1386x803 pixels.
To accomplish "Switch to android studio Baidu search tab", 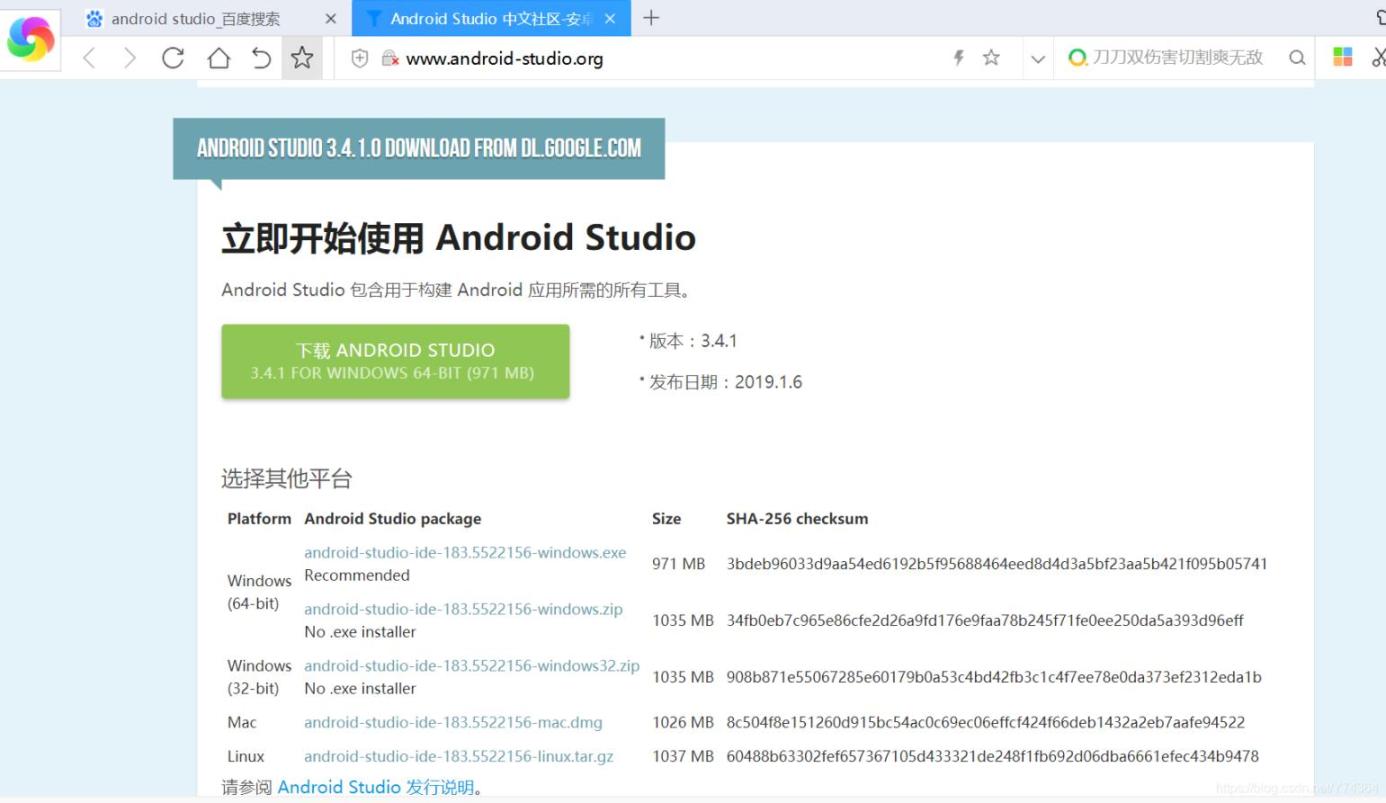I will pos(195,19).
